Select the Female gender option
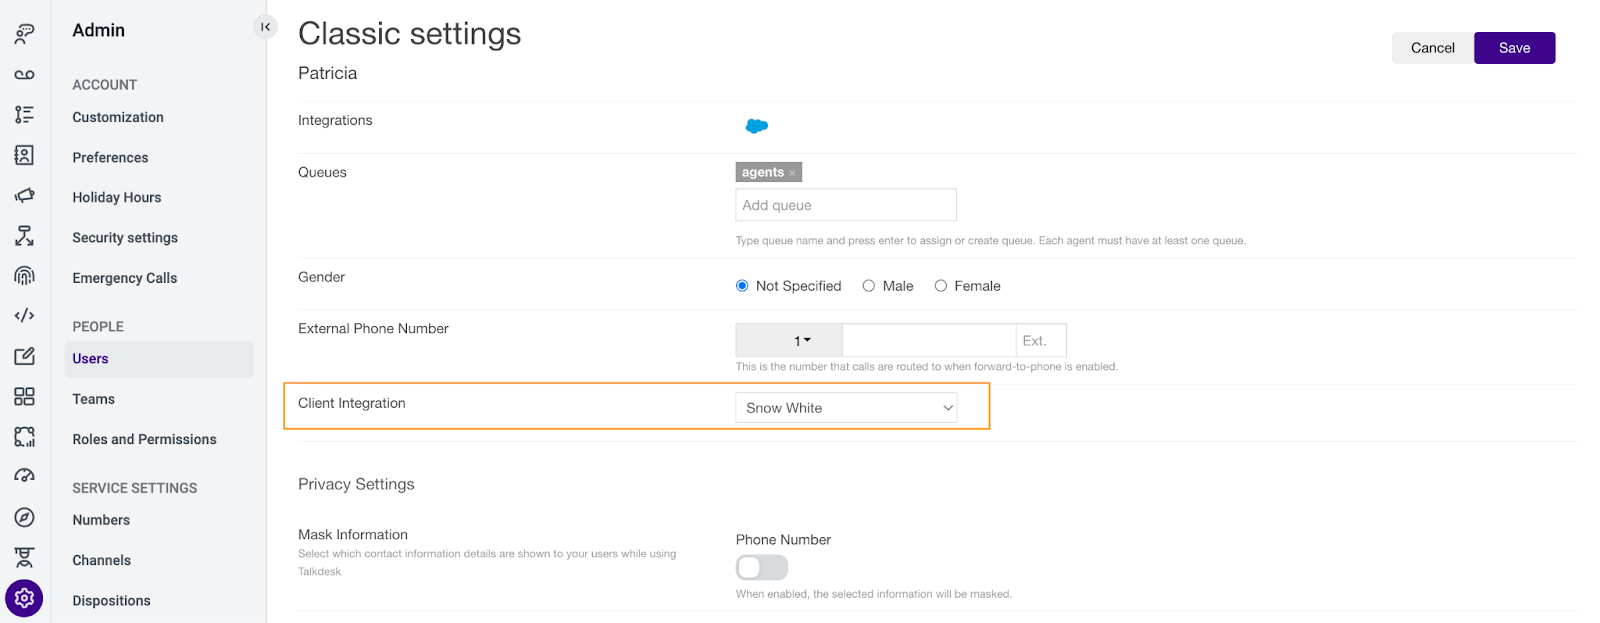Viewport: 1600px width, 623px height. pos(941,286)
